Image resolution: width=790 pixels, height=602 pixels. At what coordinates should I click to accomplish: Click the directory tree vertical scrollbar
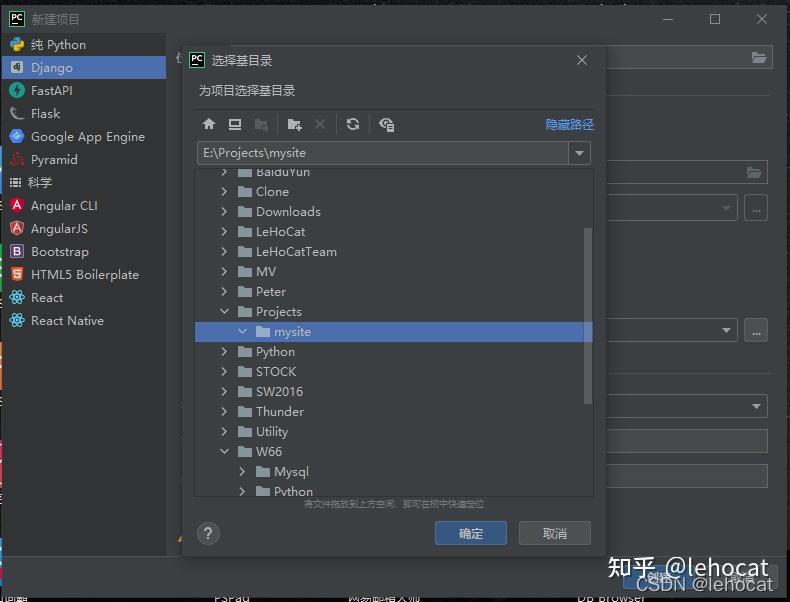tap(587, 315)
